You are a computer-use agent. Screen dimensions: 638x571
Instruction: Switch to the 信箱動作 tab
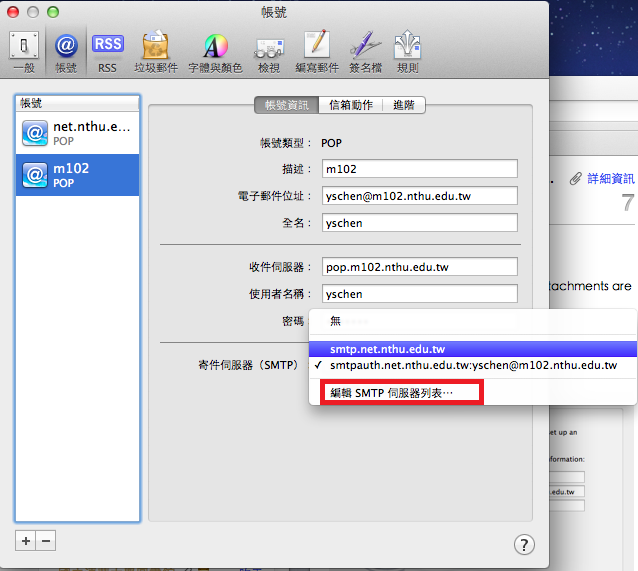coord(350,105)
